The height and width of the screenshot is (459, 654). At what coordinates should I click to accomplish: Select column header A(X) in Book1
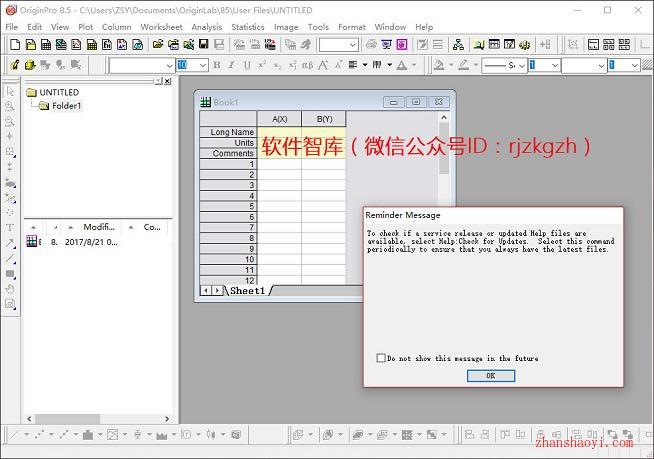279,119
